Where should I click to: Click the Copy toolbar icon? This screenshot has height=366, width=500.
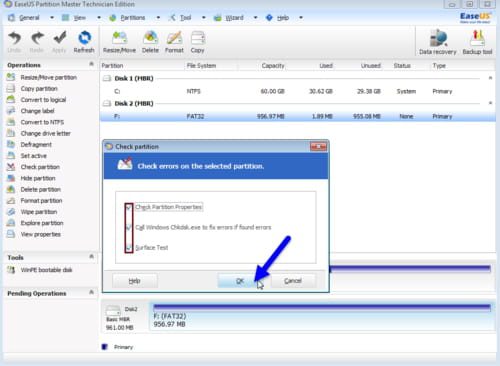(198, 38)
